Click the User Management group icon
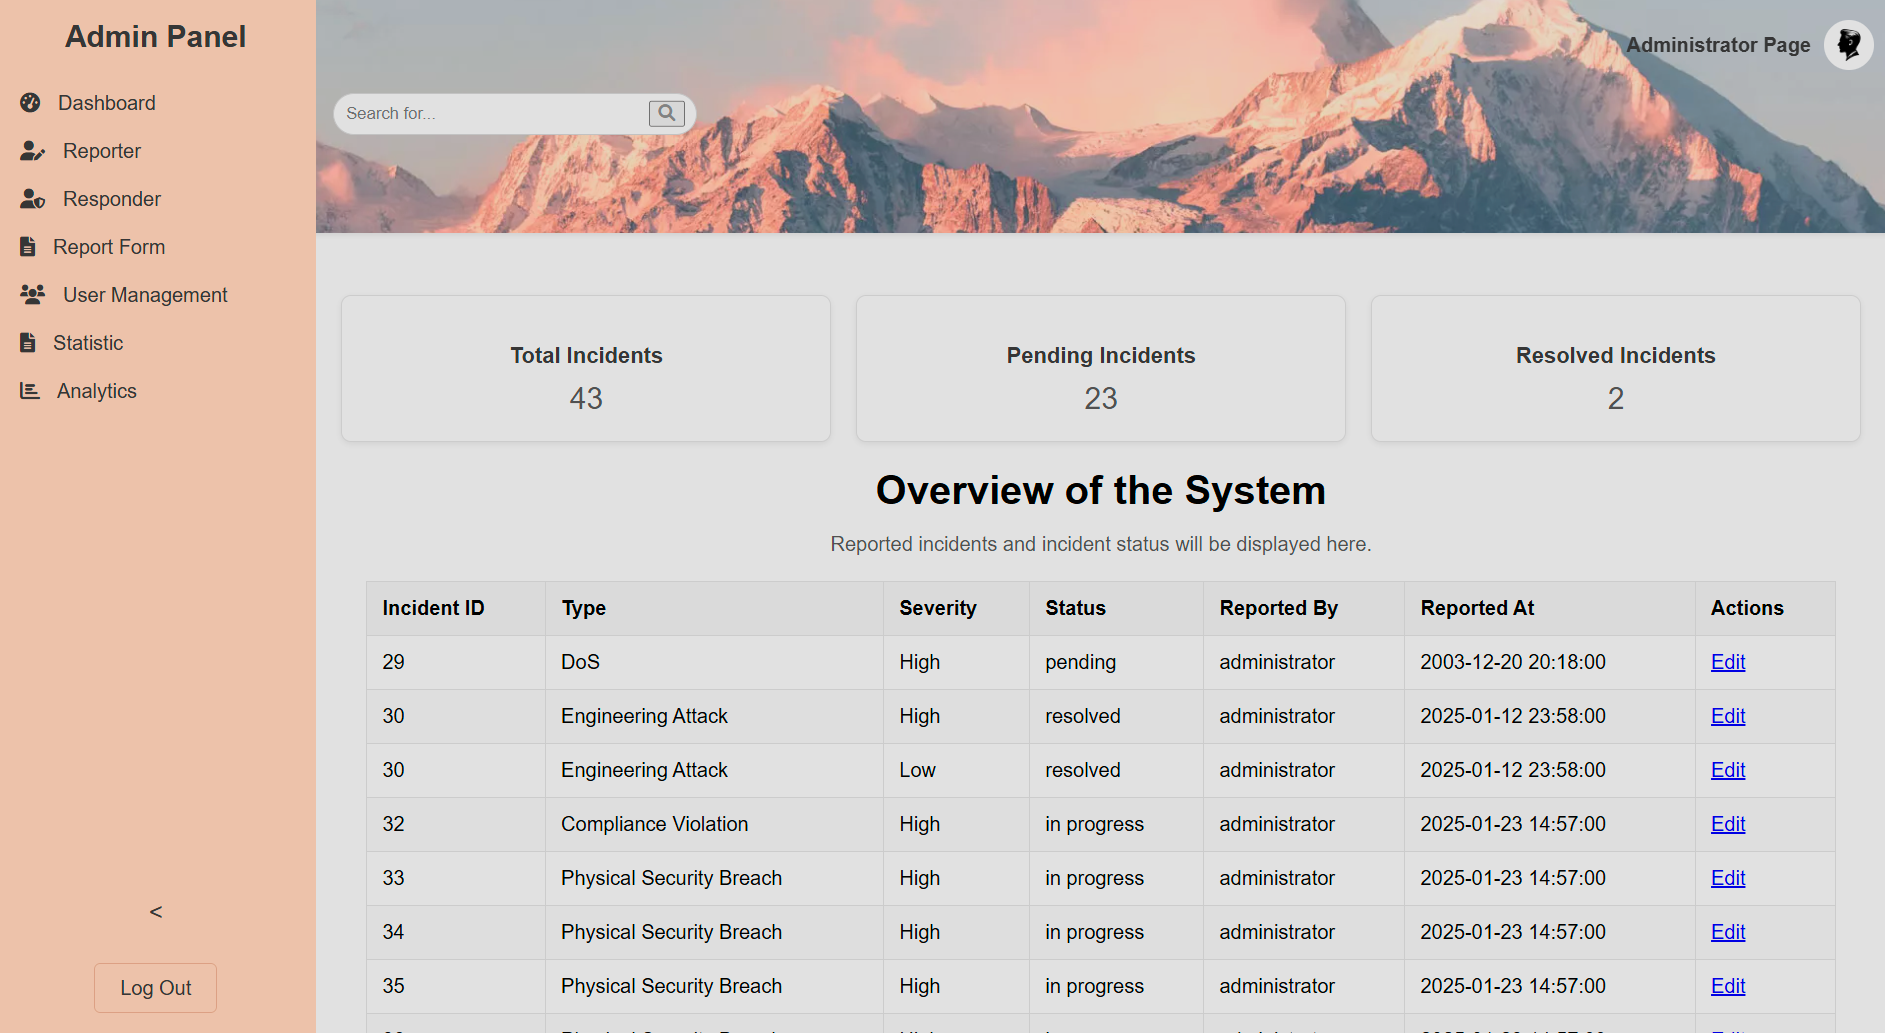This screenshot has height=1033, width=1885. point(32,294)
